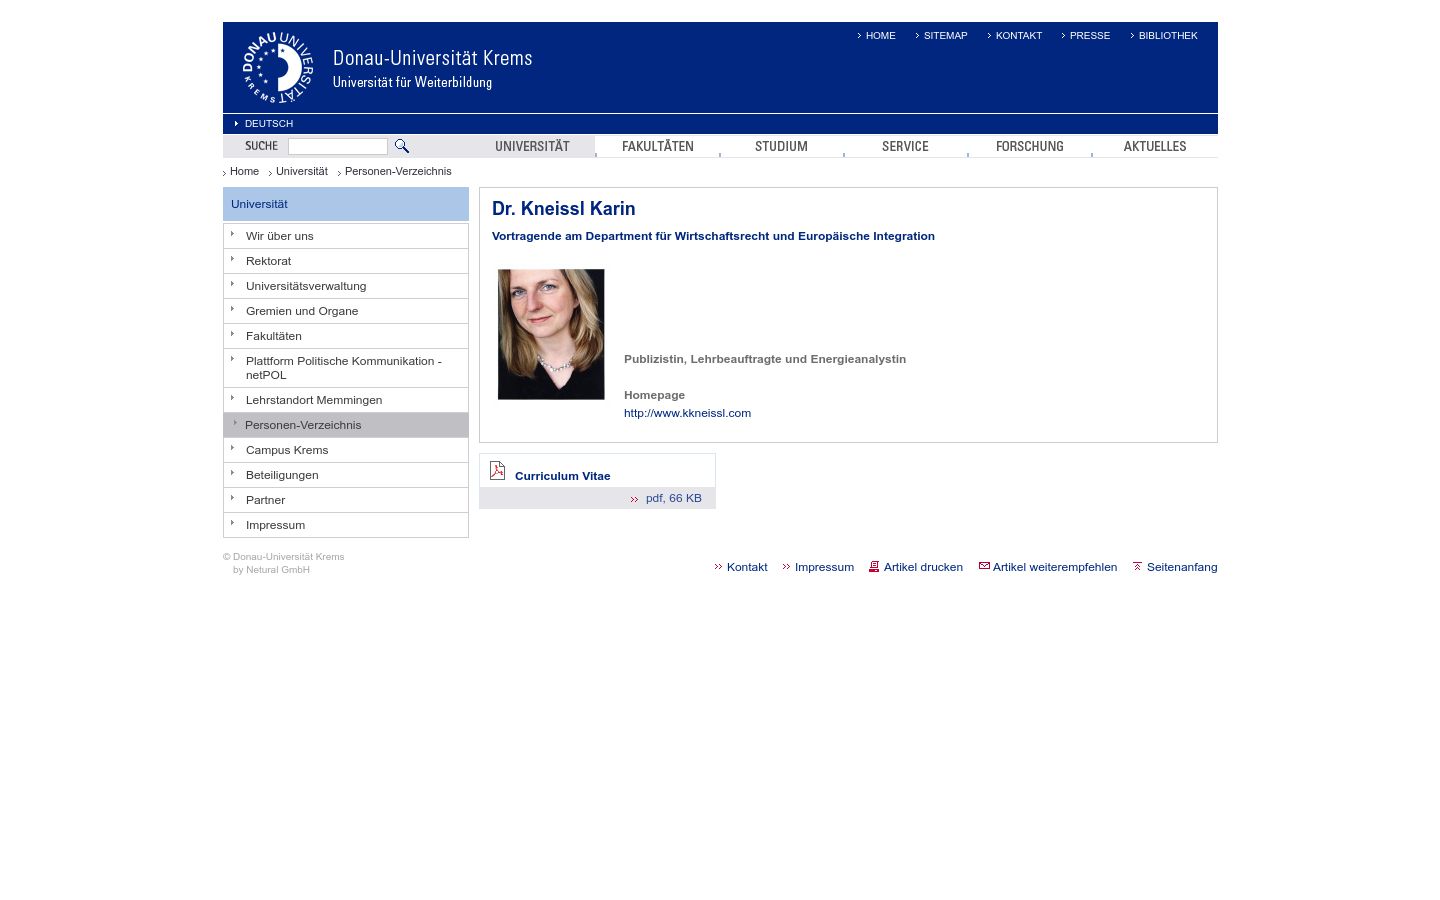1440x900 pixels.
Task: Go to Universität breadcrumb
Action: pyautogui.click(x=301, y=172)
